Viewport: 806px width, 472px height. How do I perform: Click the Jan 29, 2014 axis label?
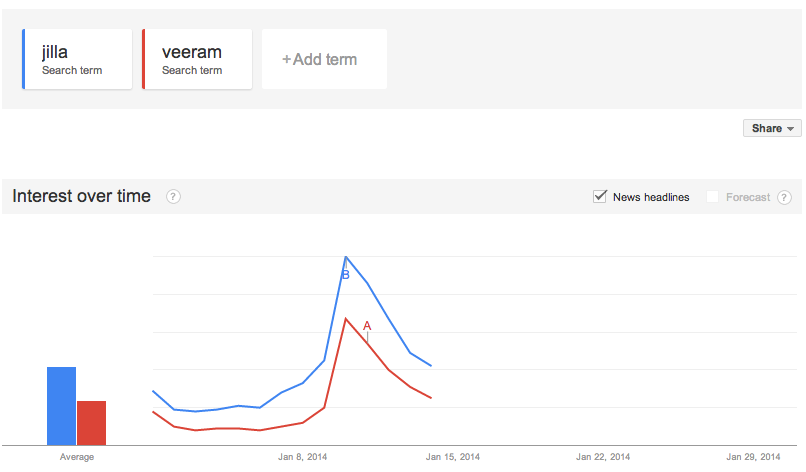[753, 457]
